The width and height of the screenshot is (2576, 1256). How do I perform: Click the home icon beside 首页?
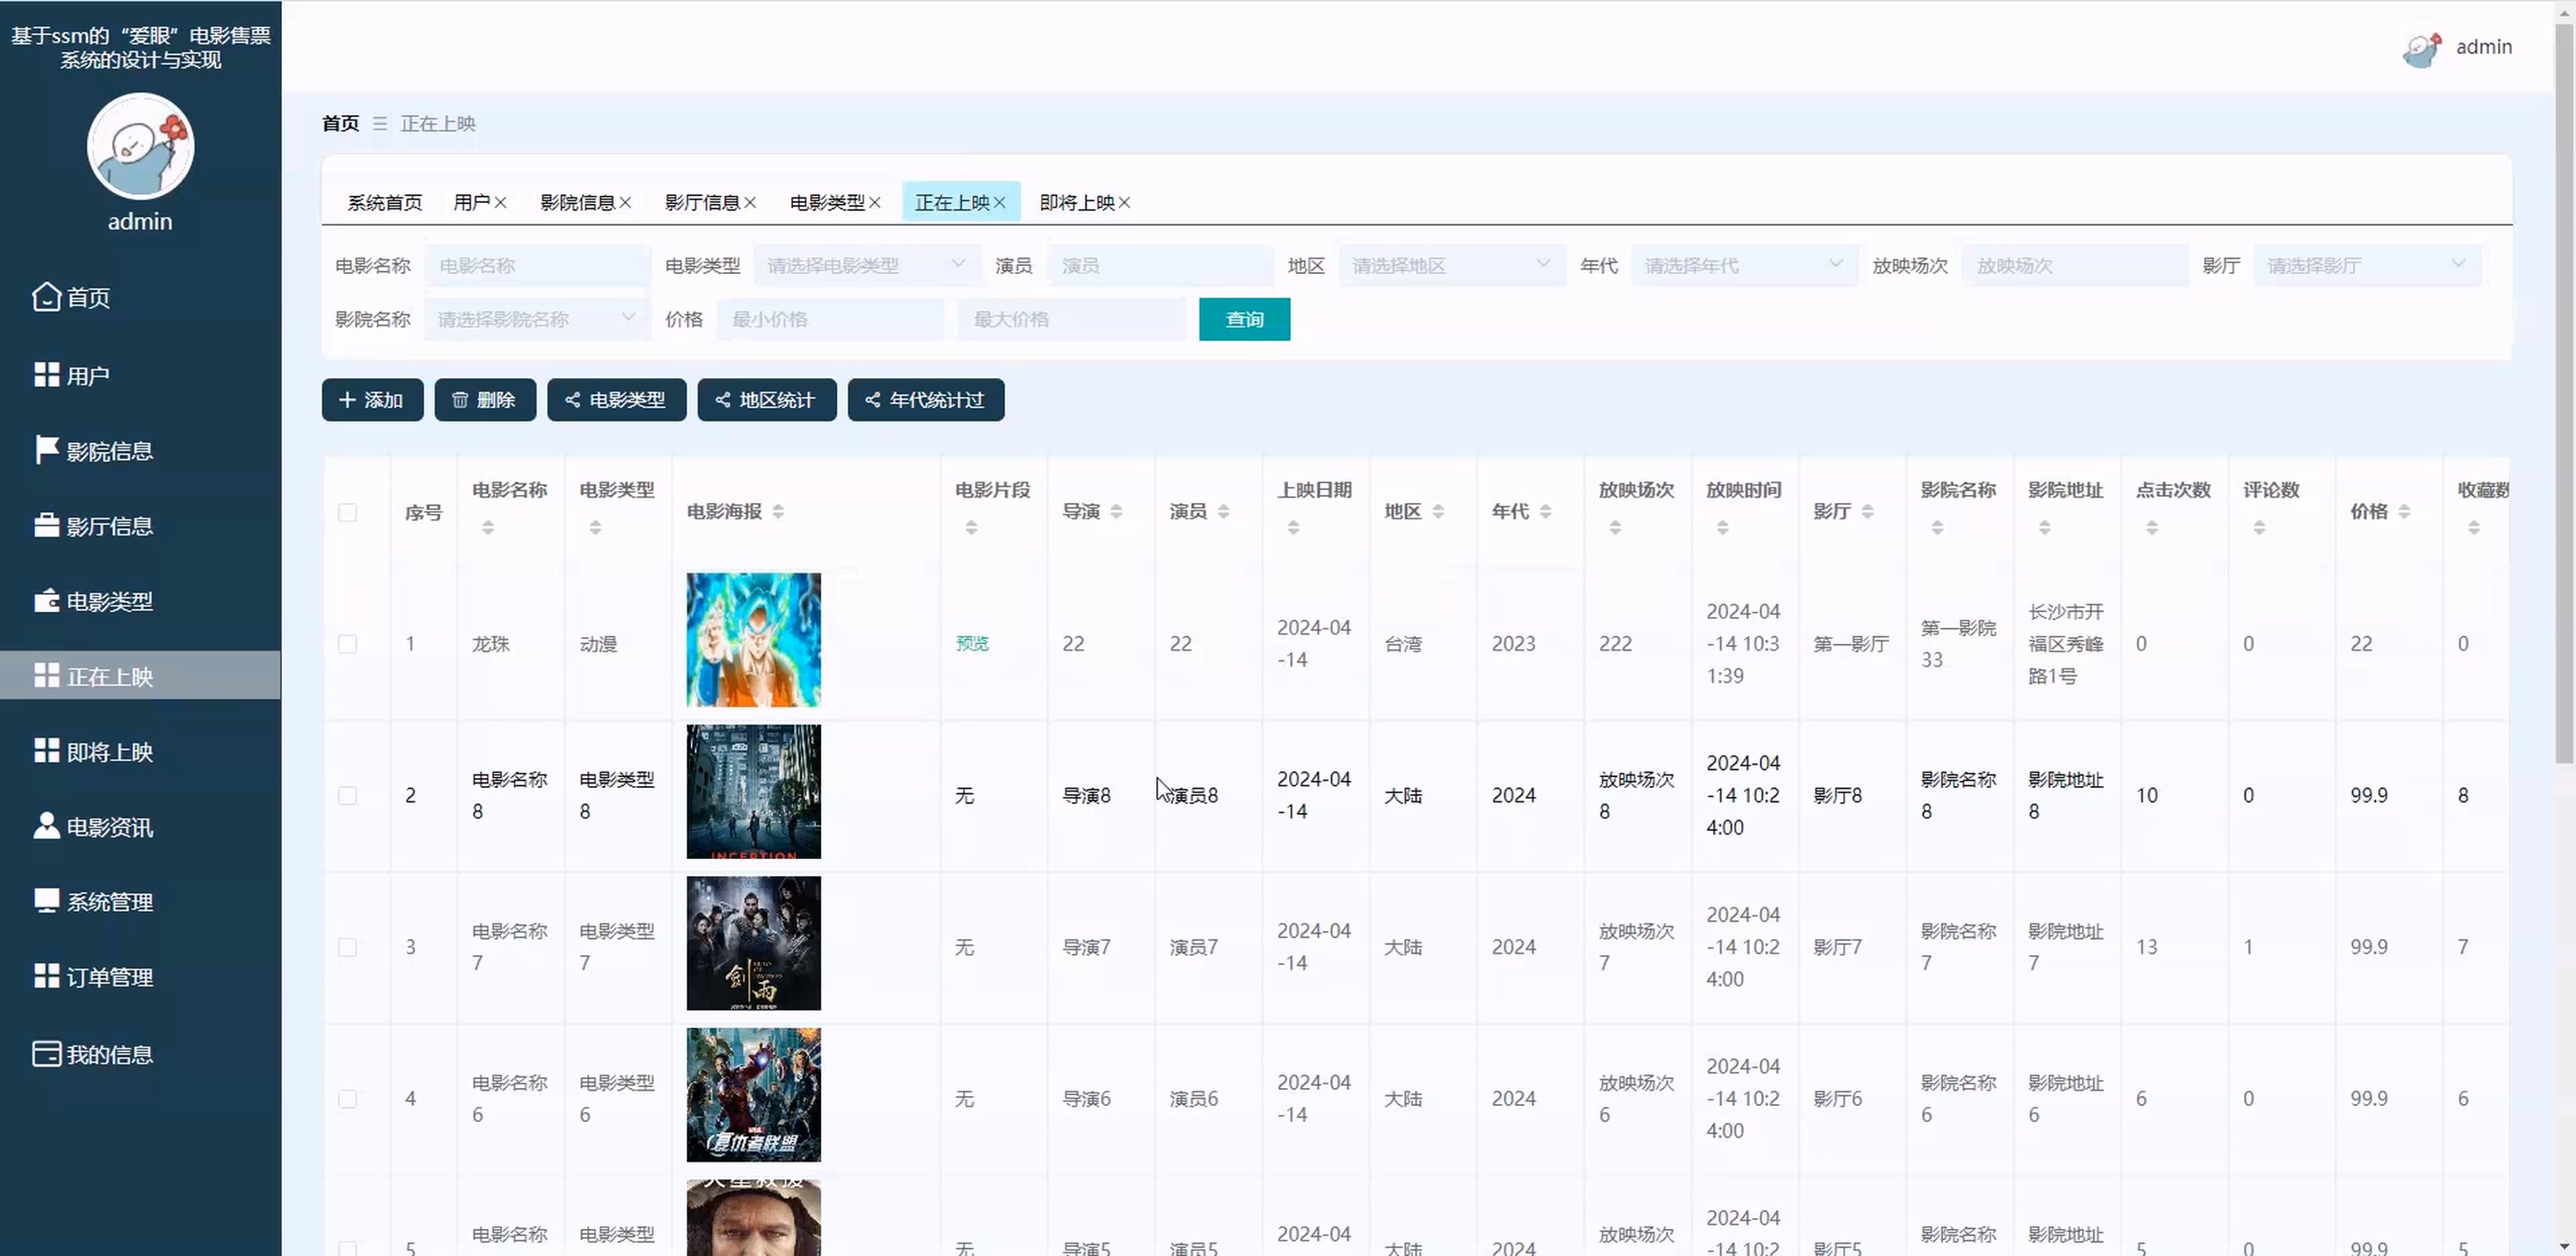pos(46,297)
